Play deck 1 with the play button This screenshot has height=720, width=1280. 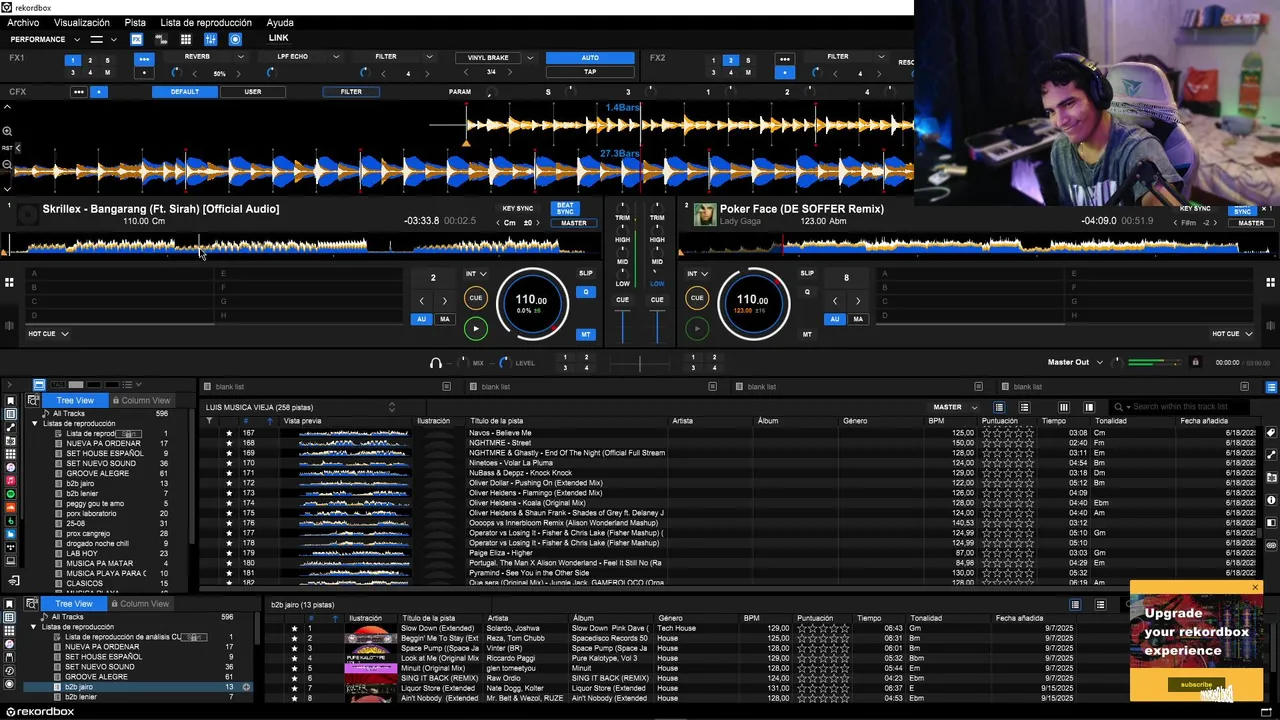476,328
